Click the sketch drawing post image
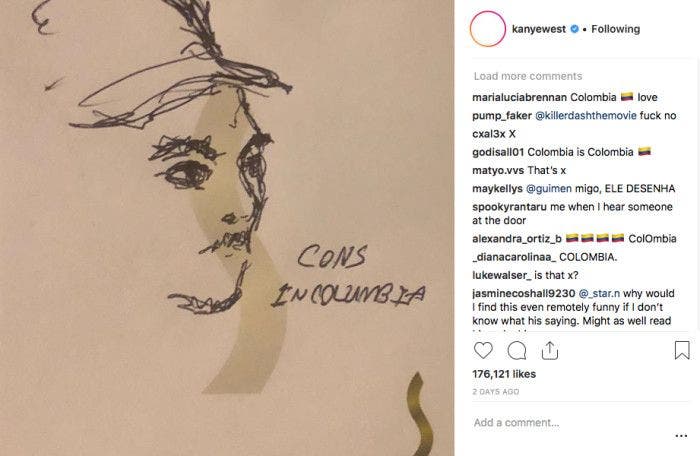 tap(228, 228)
